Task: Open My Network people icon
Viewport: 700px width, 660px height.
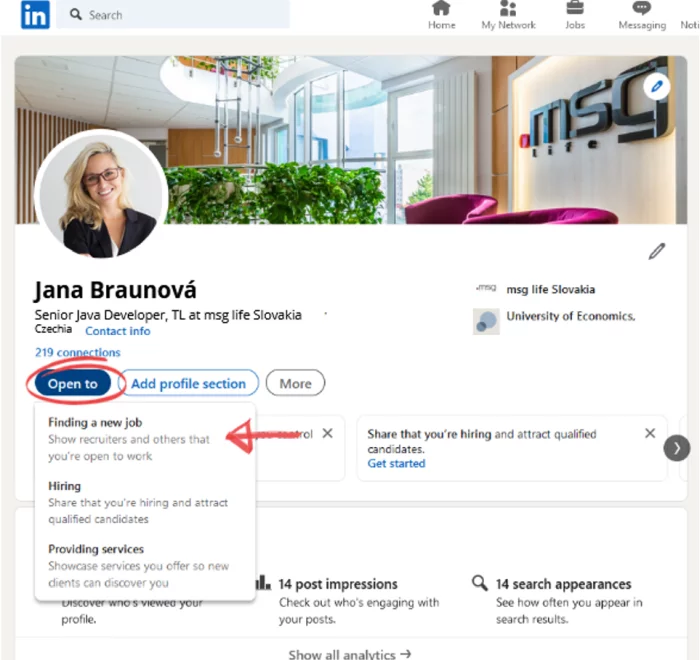Action: [508, 8]
